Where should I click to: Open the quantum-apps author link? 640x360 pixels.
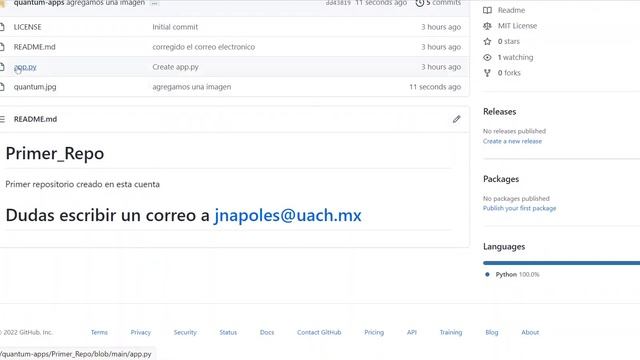39,3
